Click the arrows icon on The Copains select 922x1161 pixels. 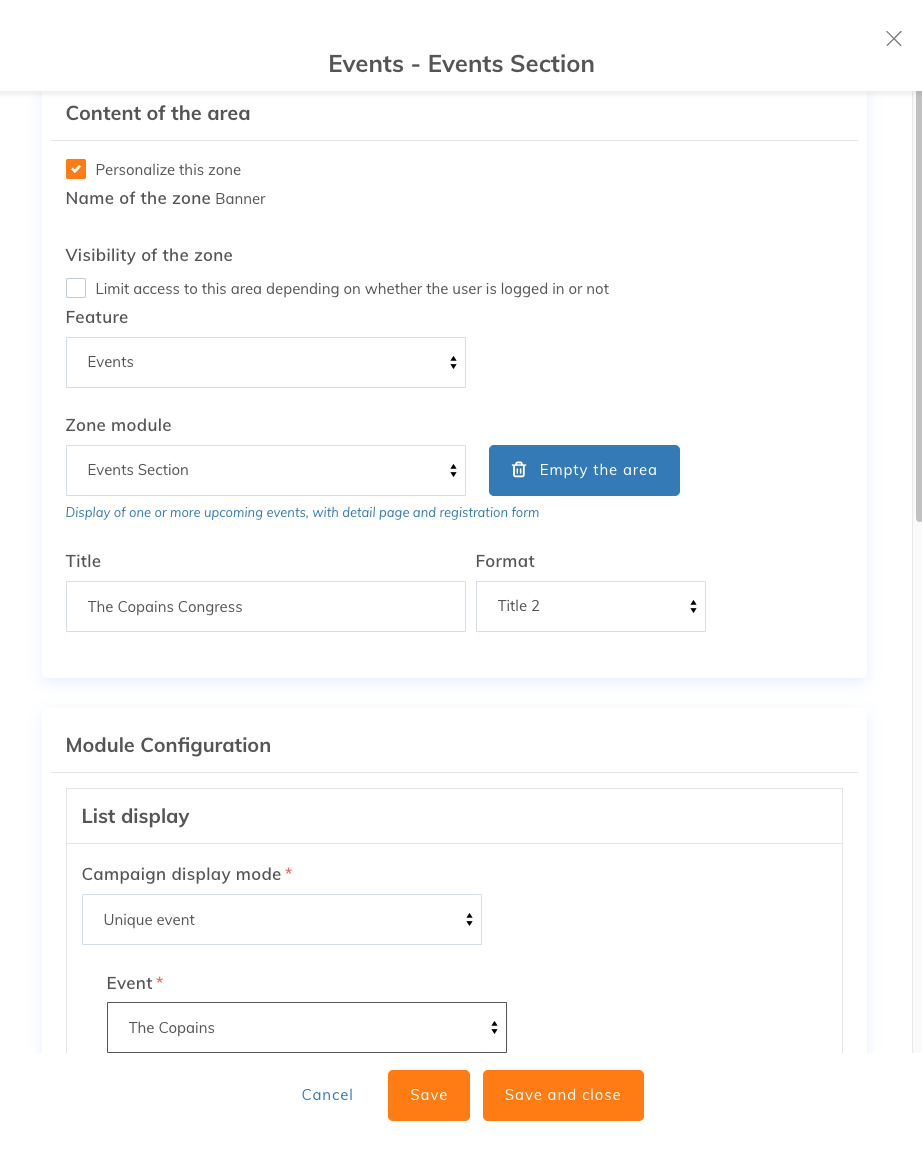tap(494, 1028)
